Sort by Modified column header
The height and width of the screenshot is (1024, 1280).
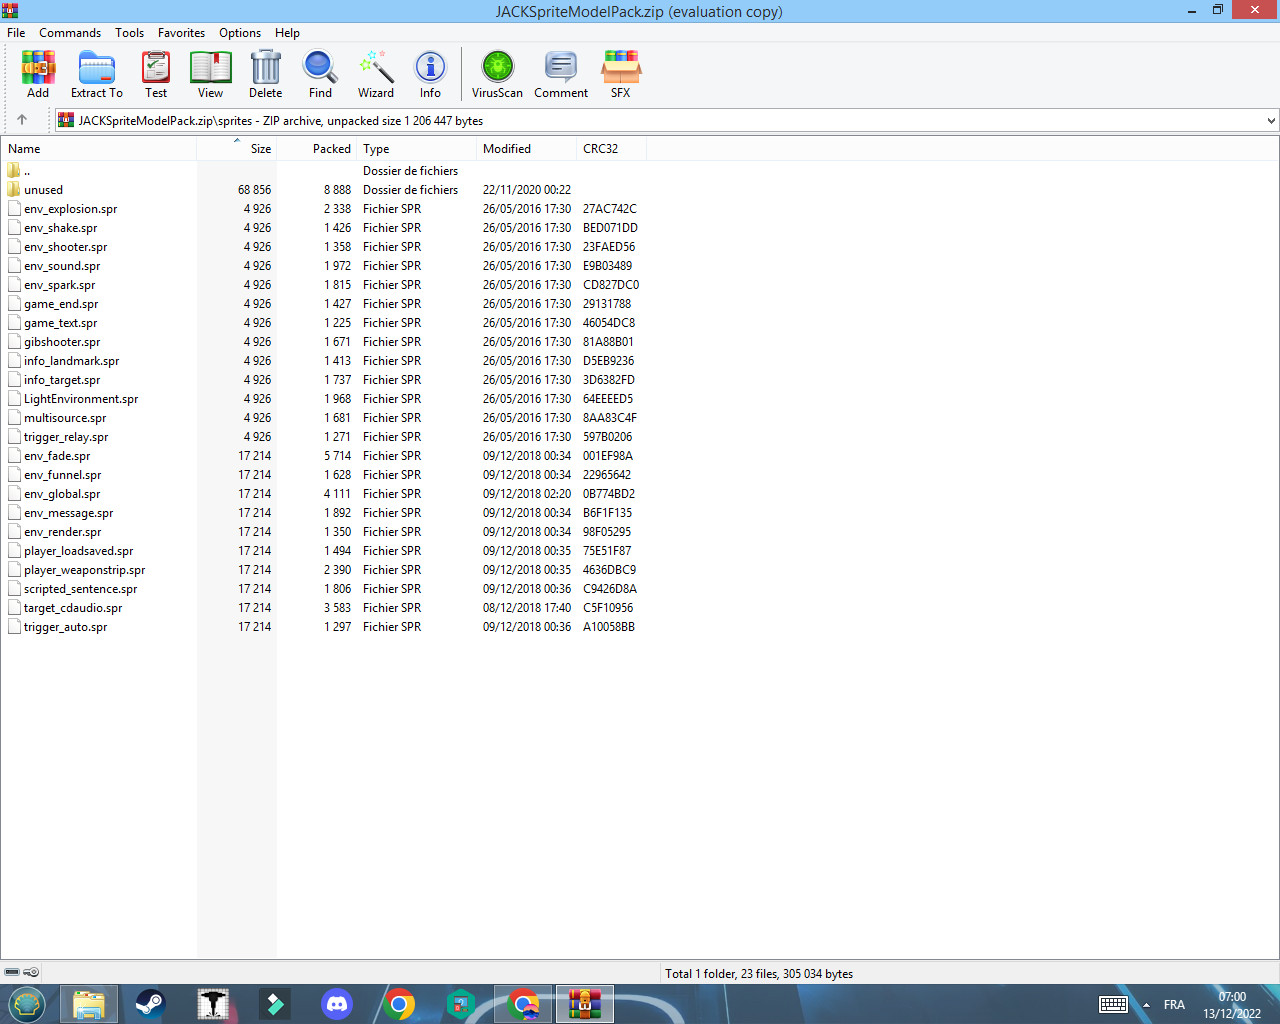click(507, 149)
